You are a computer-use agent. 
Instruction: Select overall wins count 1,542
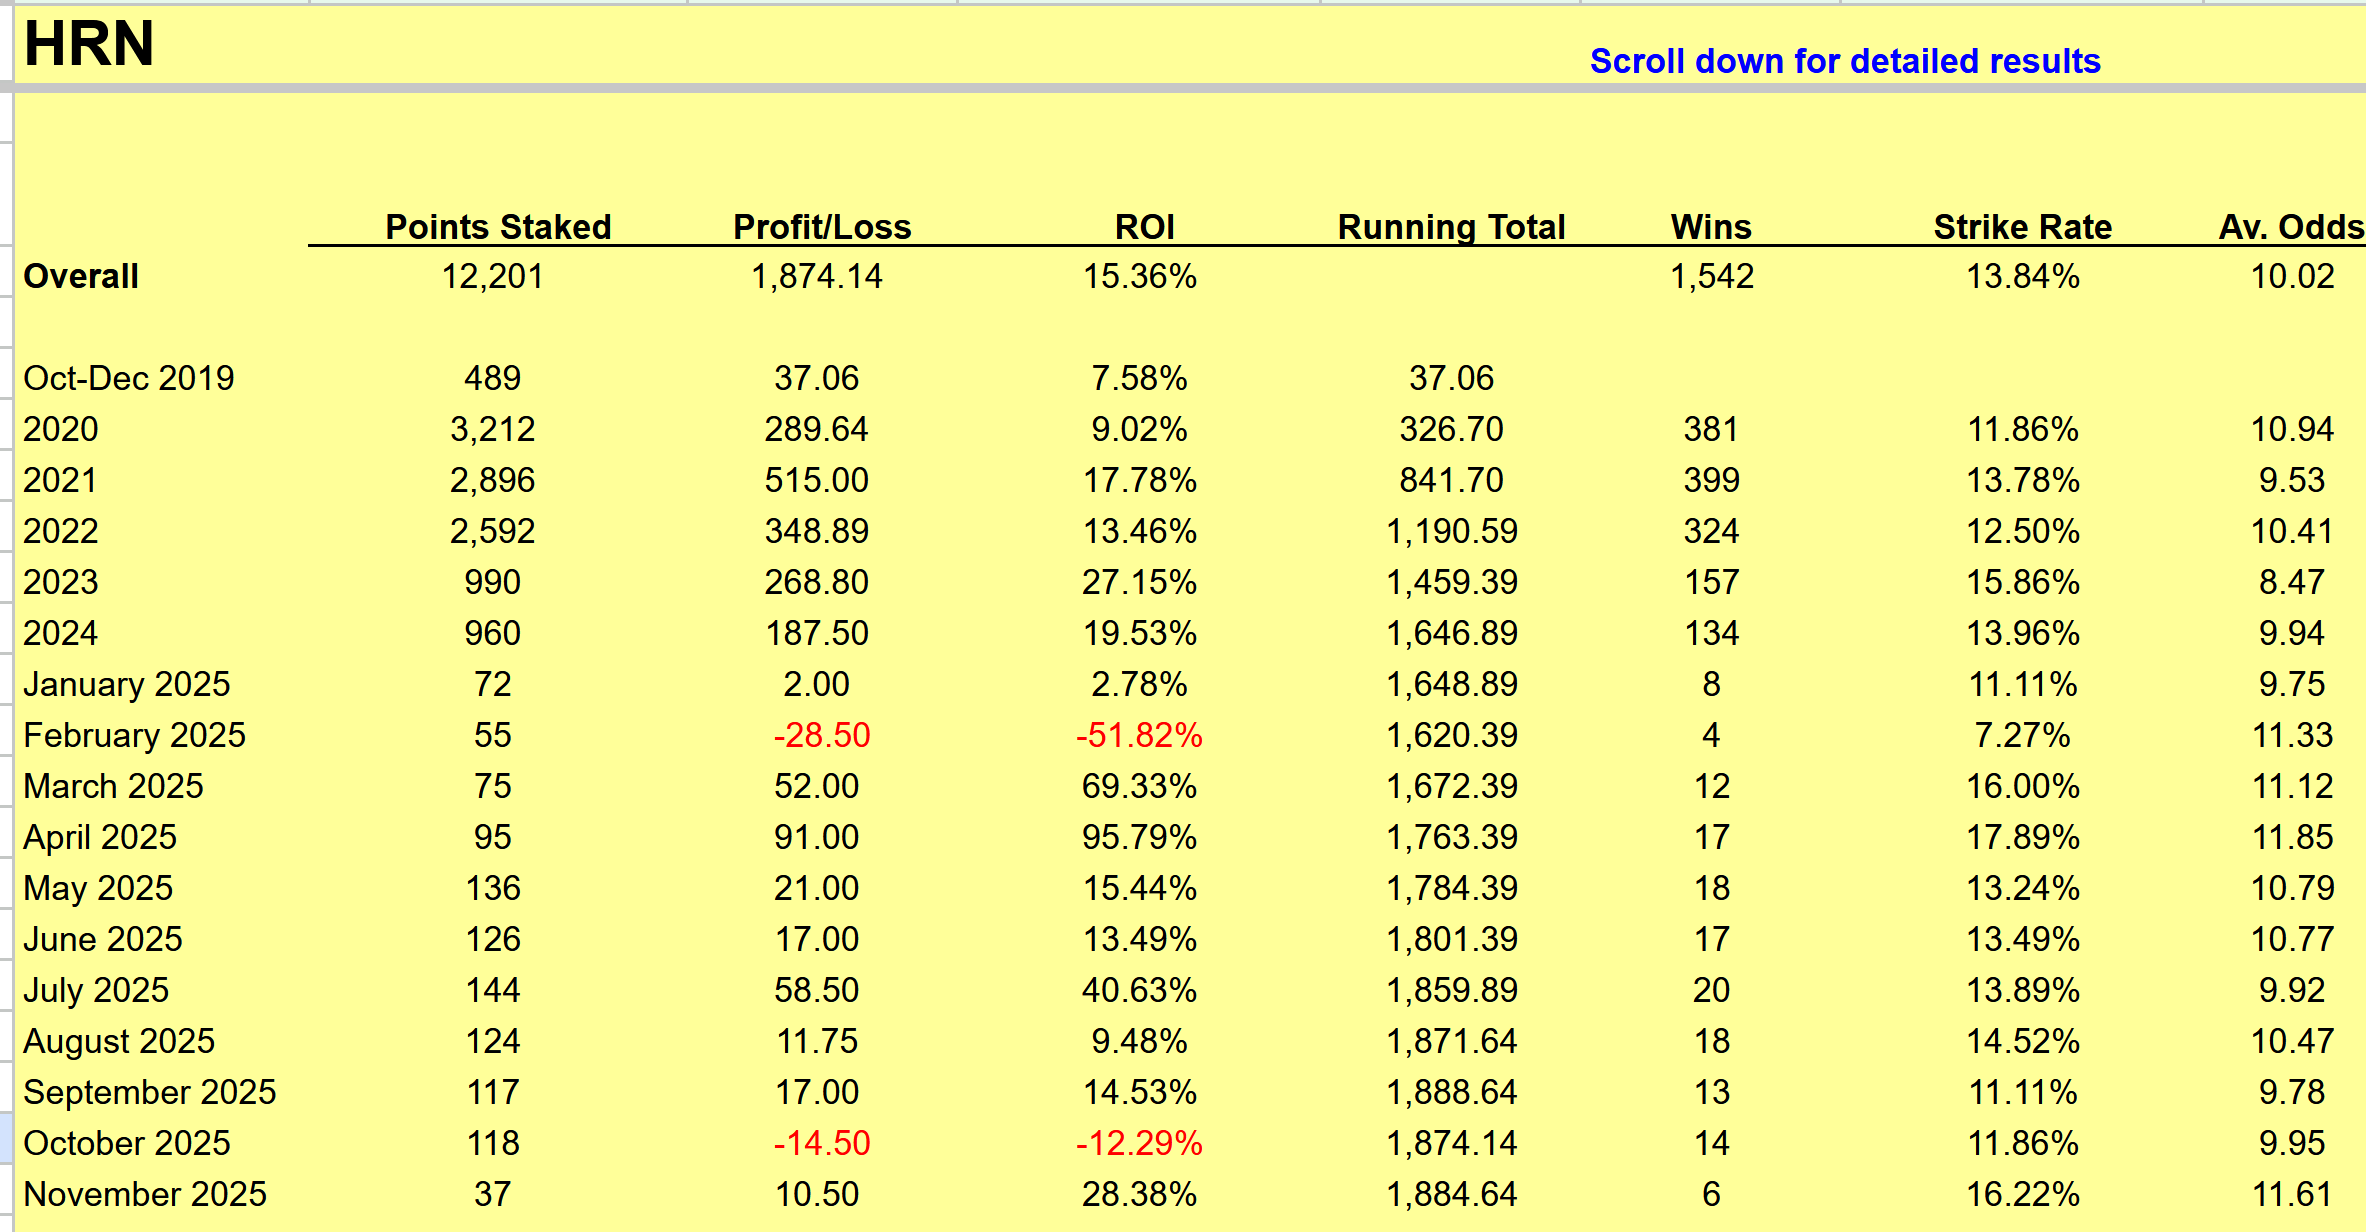click(x=1711, y=276)
